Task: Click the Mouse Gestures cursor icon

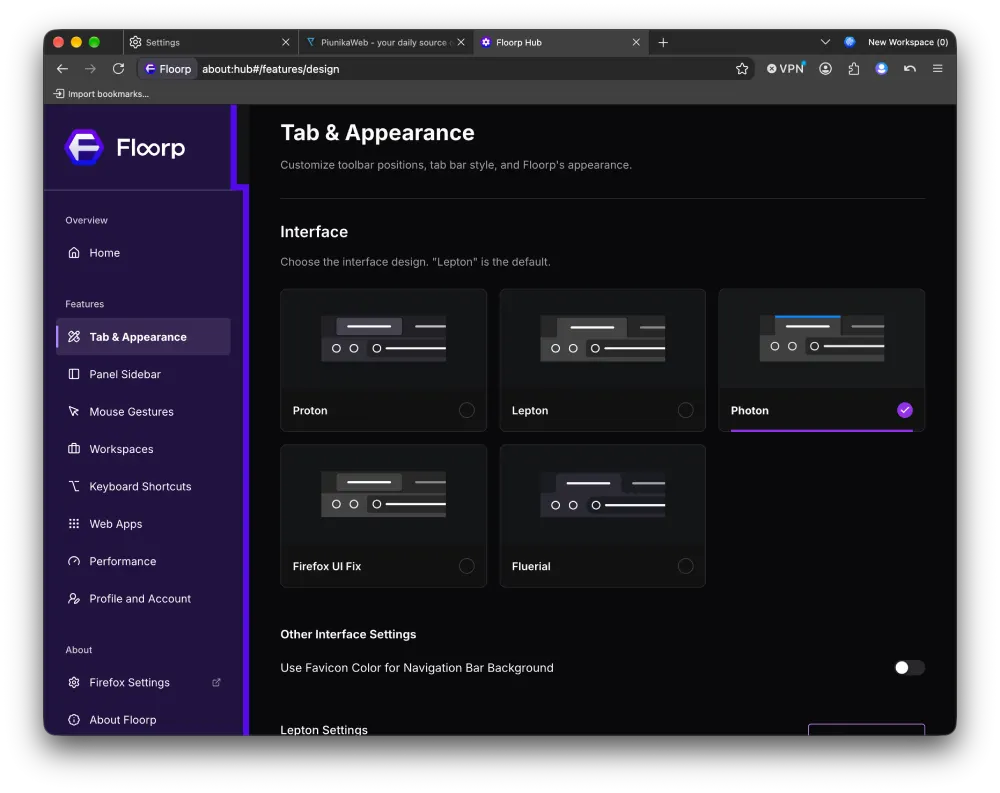Action: pyautogui.click(x=74, y=411)
